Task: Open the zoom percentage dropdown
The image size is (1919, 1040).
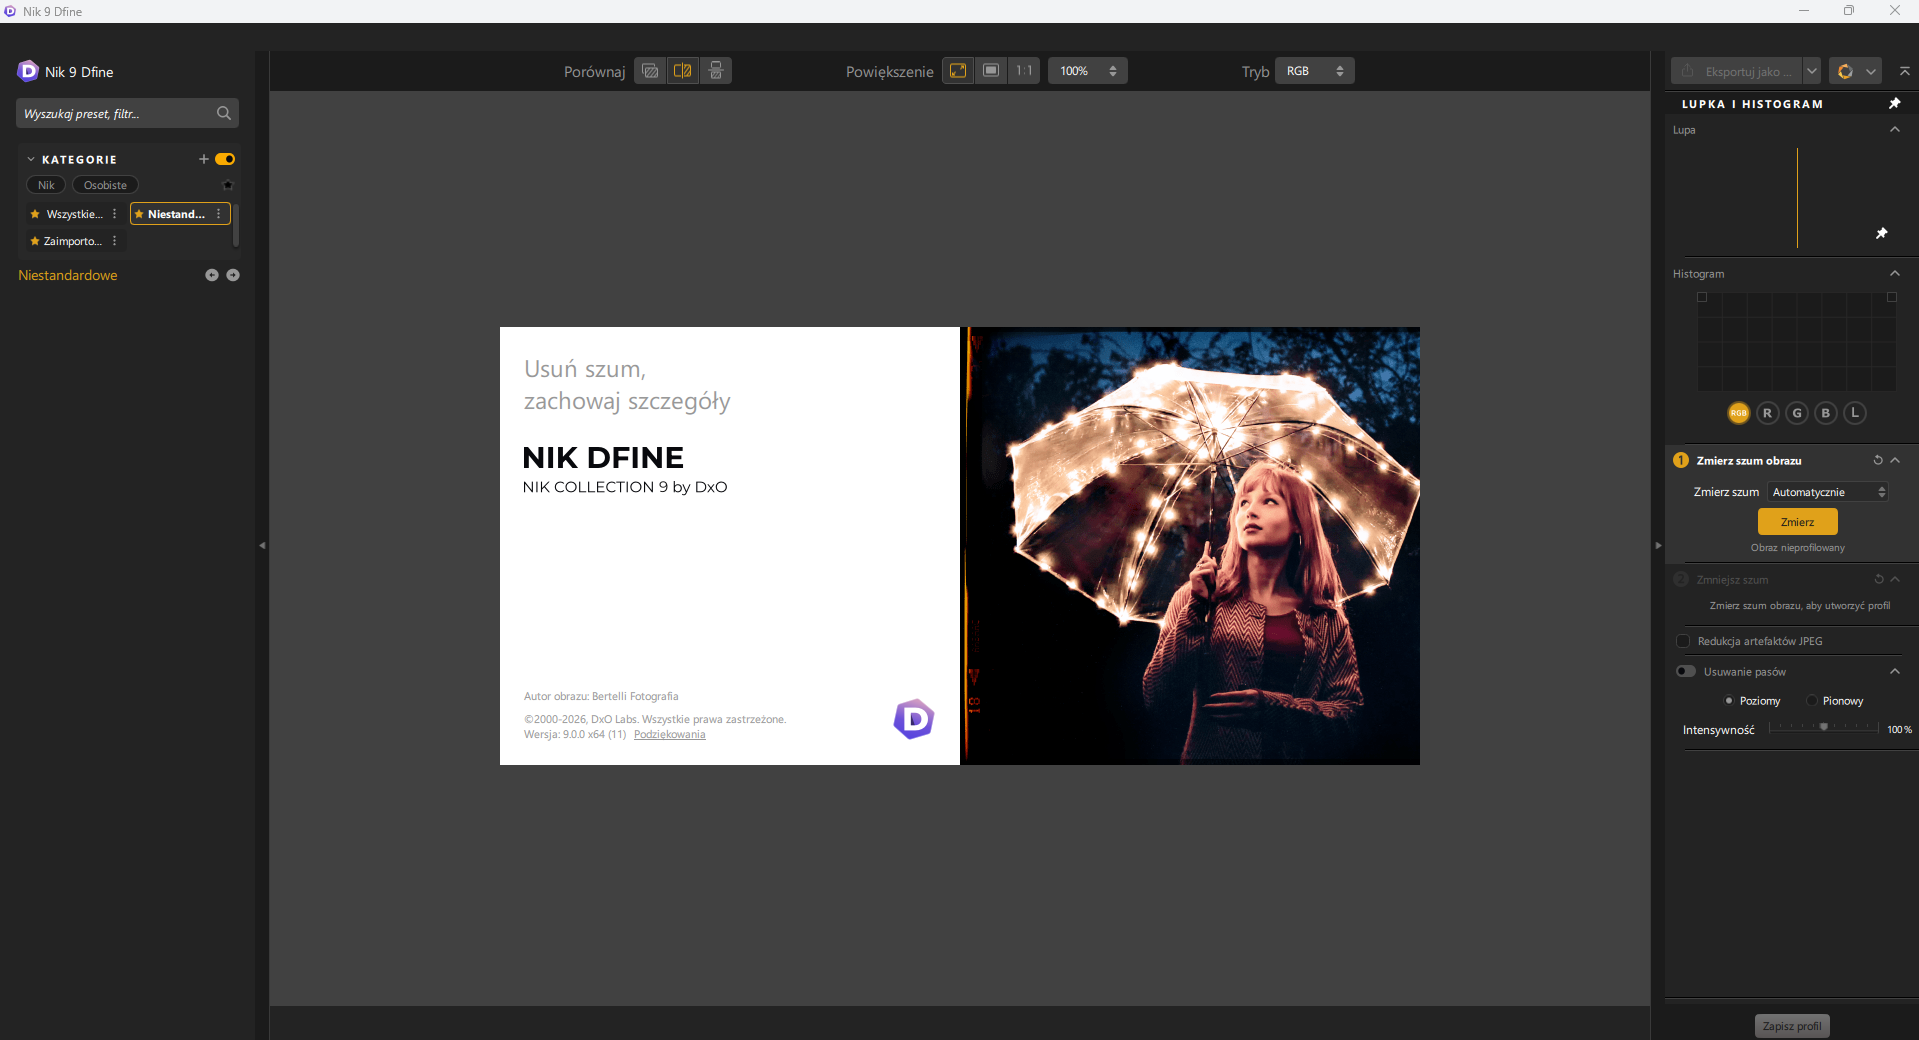Action: 1088,71
